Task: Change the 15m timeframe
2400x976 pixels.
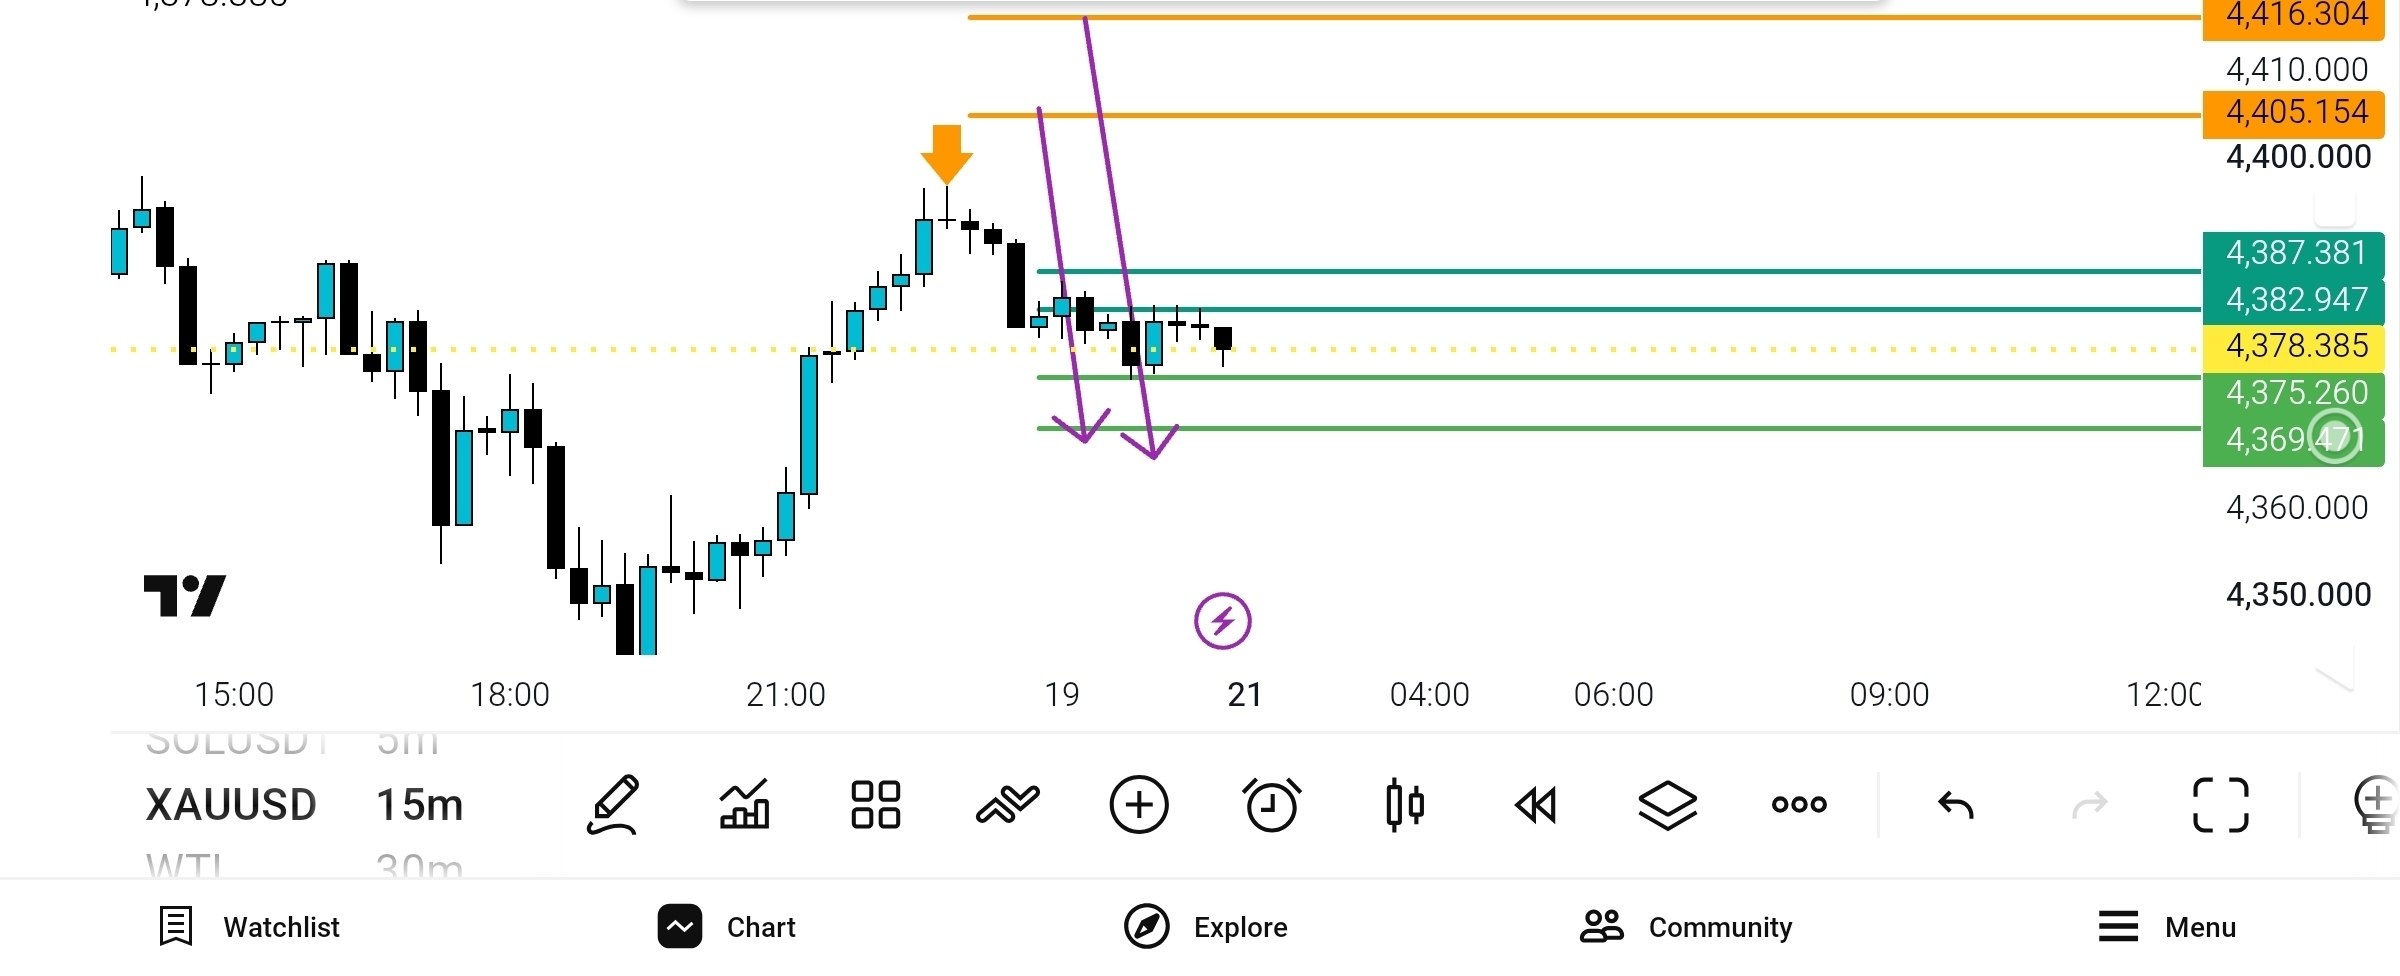Action: click(420, 804)
